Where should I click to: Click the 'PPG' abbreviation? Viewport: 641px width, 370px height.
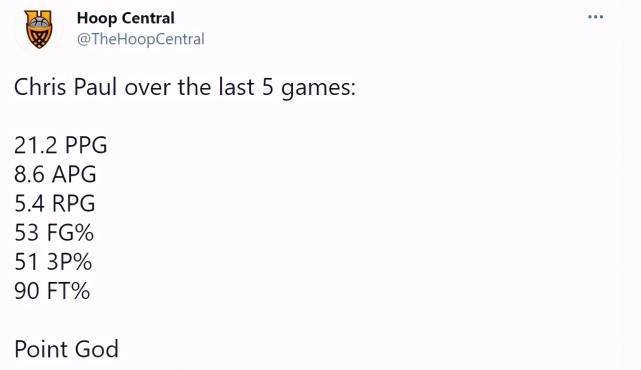click(86, 145)
